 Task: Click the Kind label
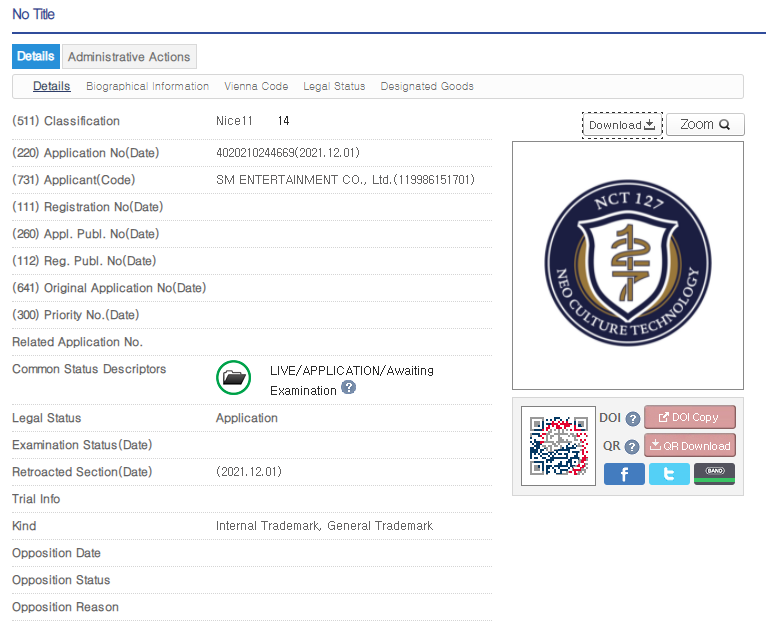click(x=24, y=526)
